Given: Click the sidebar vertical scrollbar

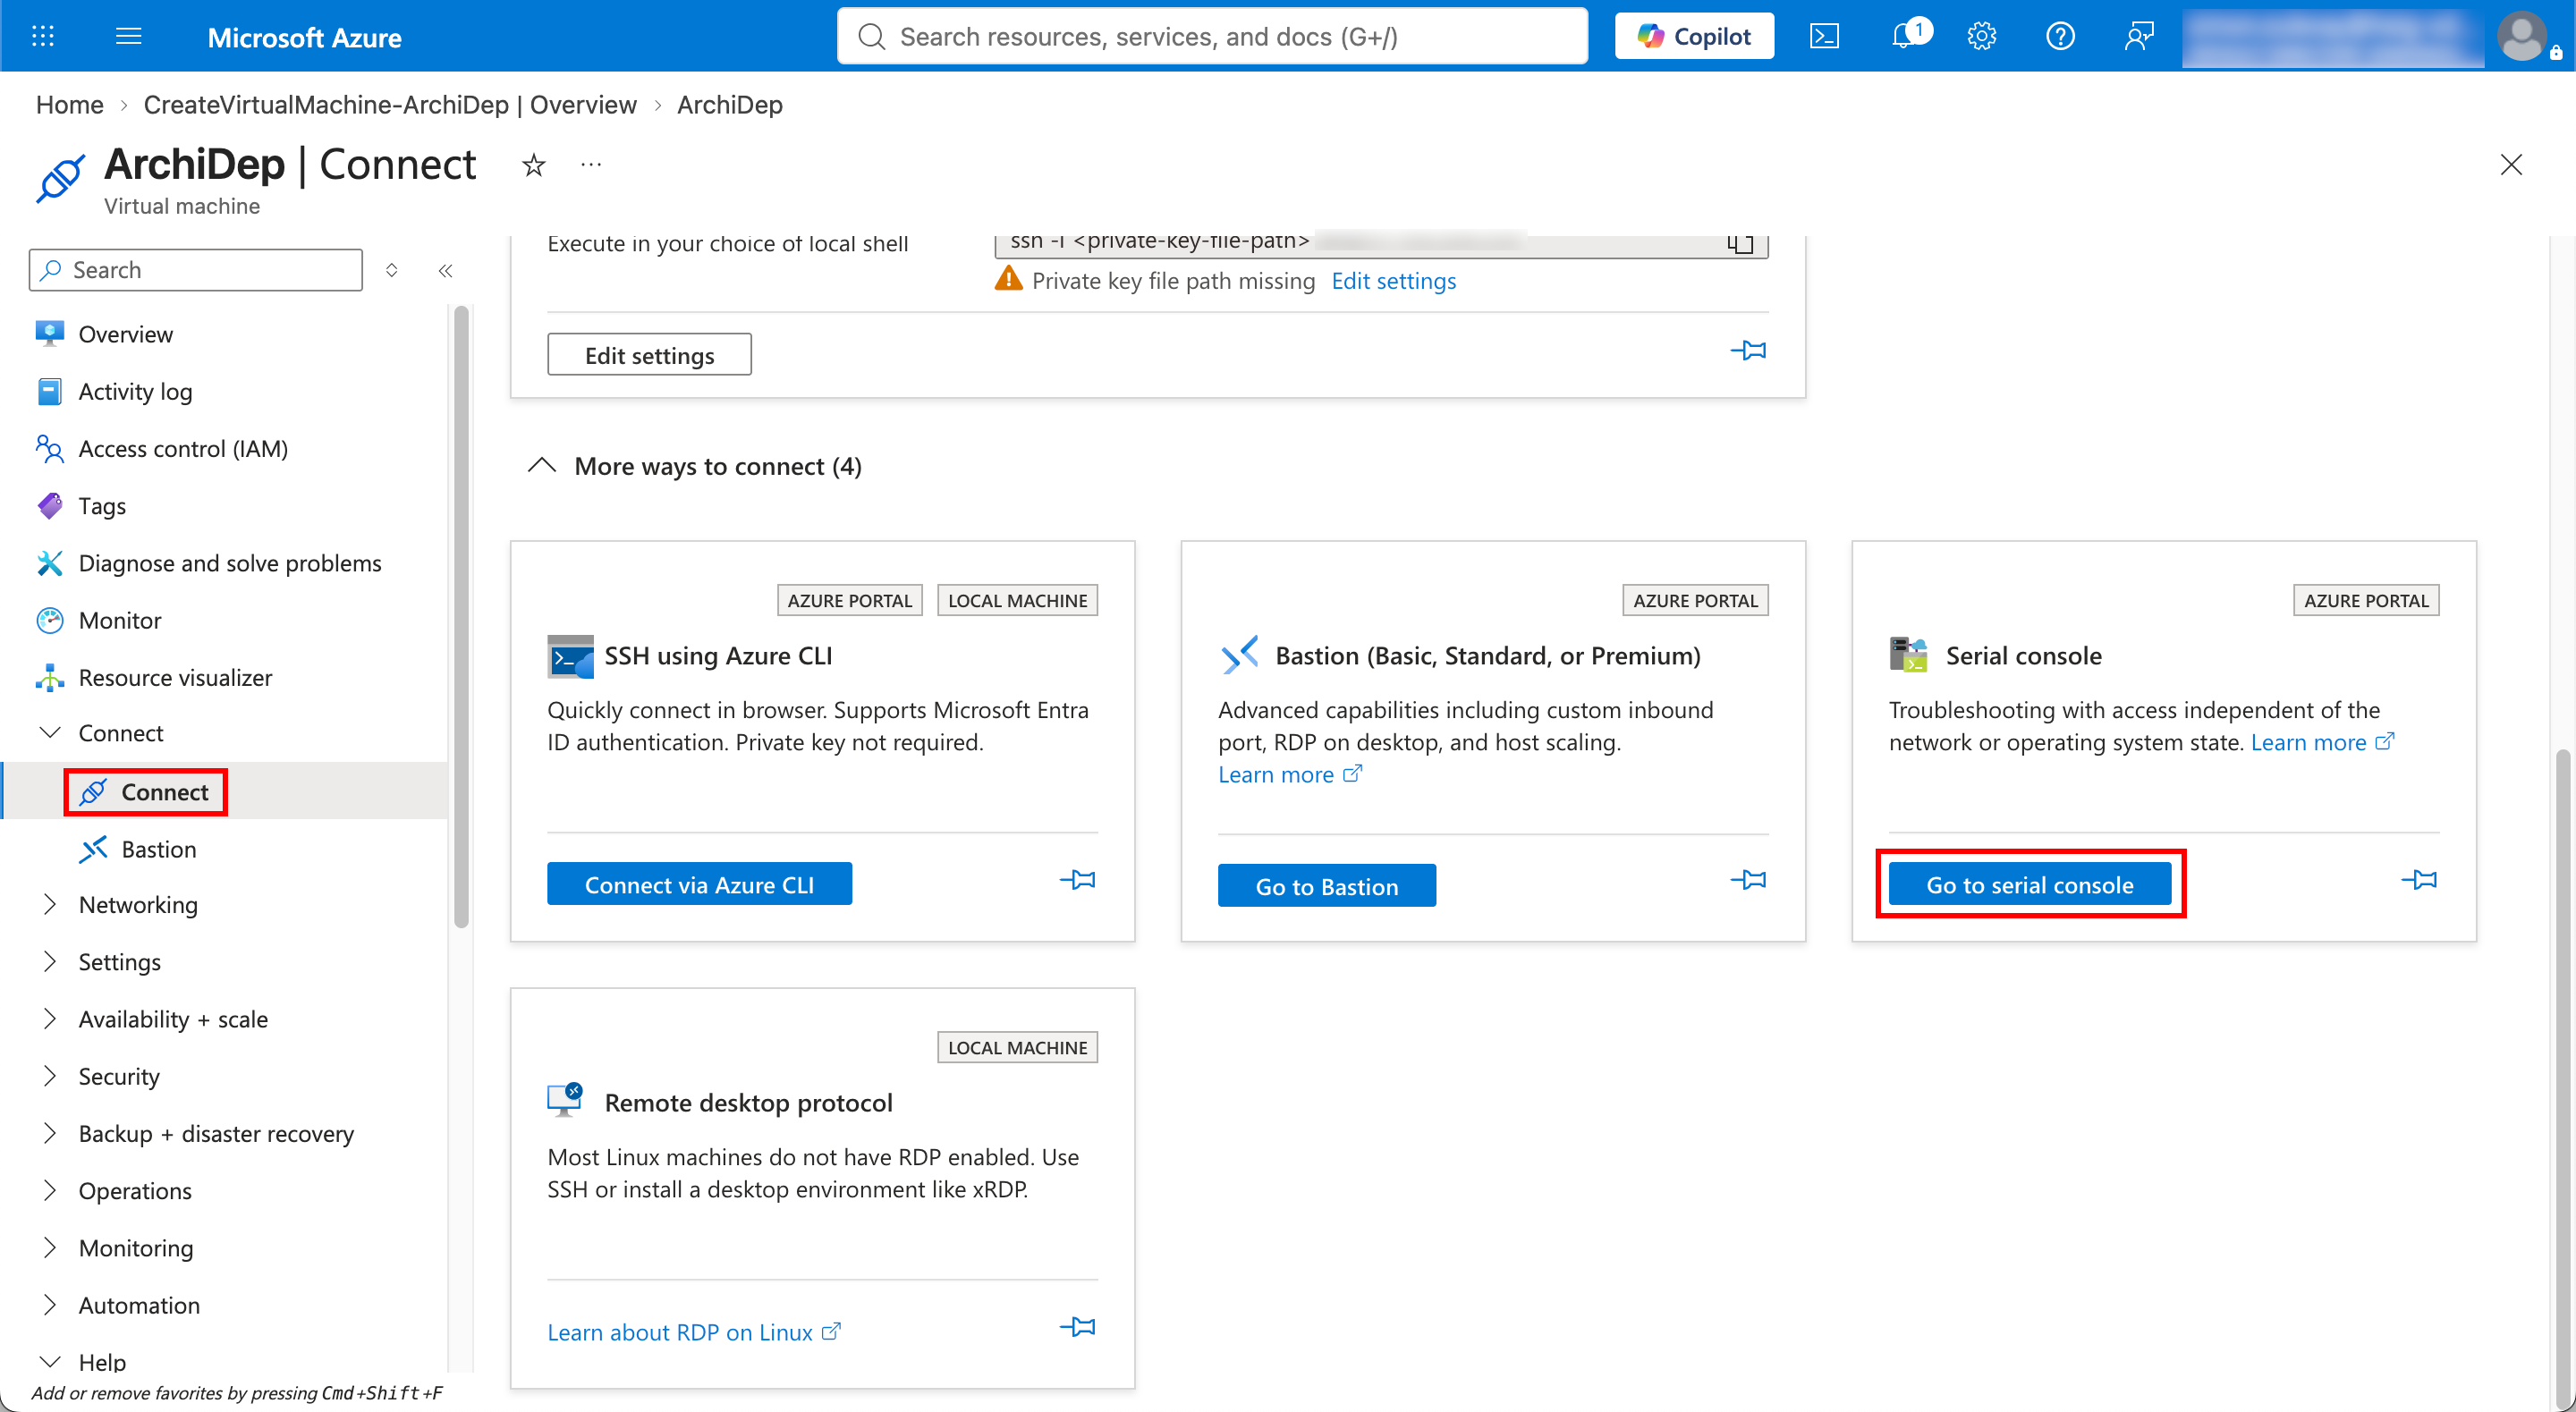Looking at the screenshot, I should (461, 617).
